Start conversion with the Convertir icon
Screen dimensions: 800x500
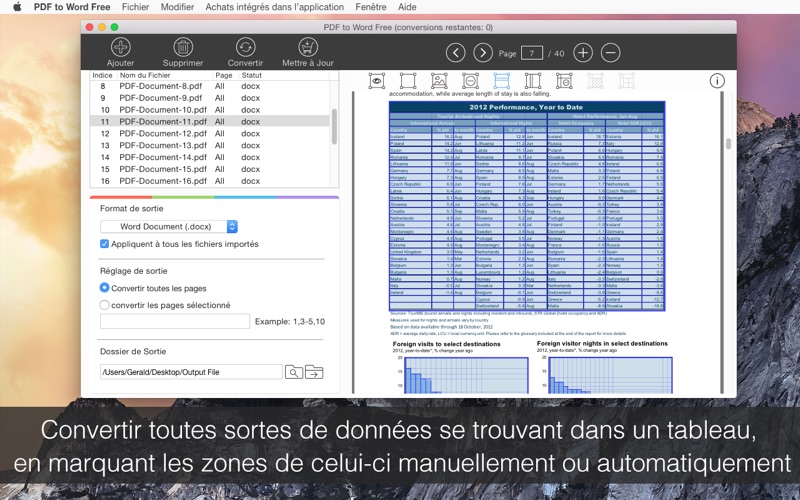point(245,47)
